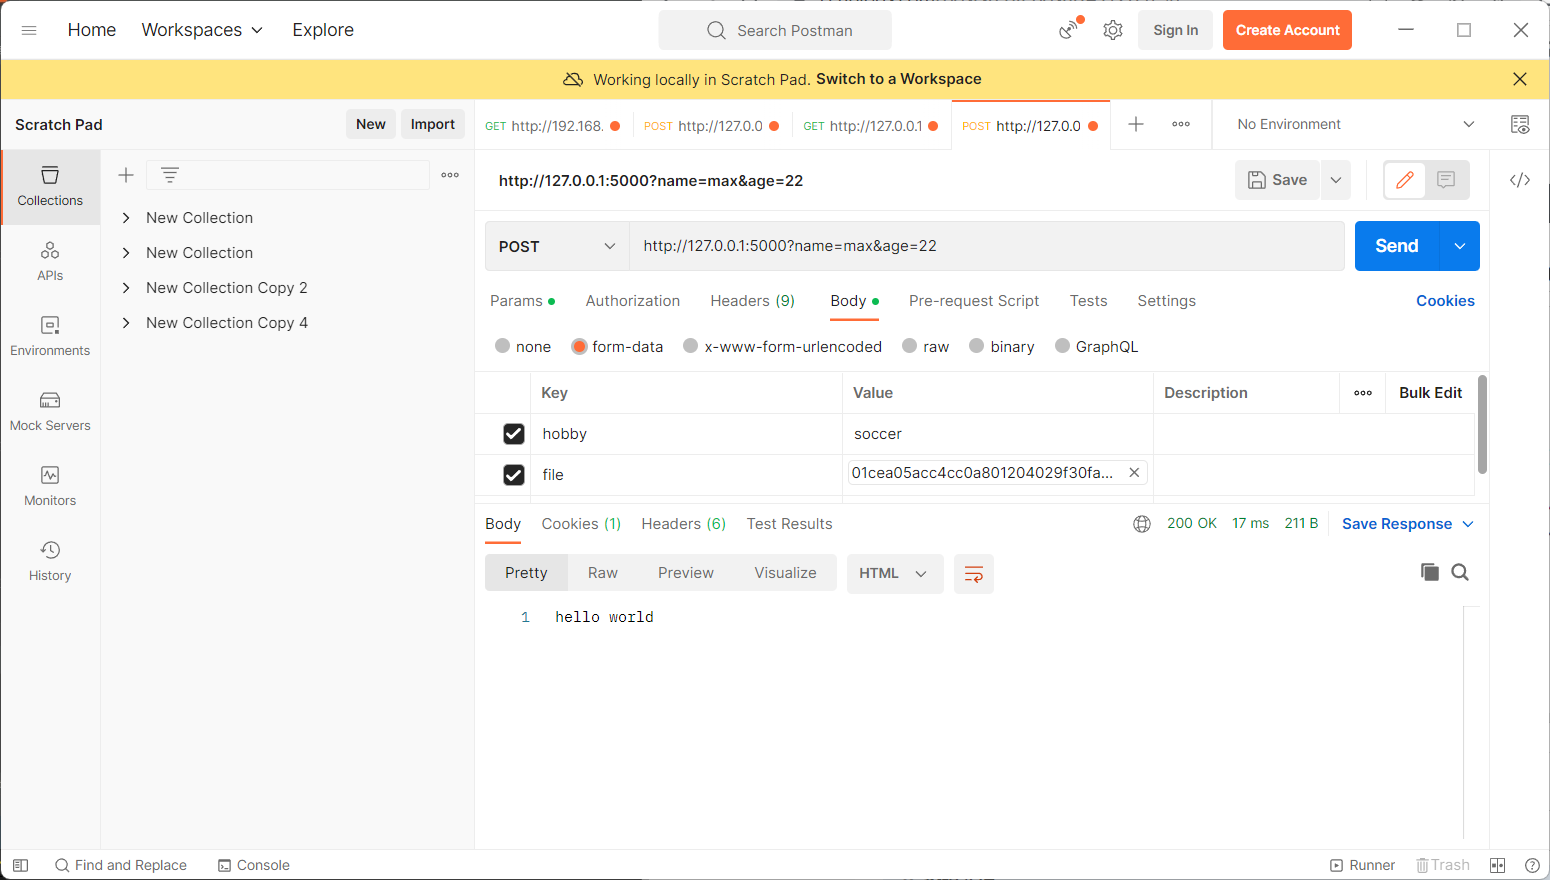
Task: Select the form-data body type
Action: pos(579,346)
